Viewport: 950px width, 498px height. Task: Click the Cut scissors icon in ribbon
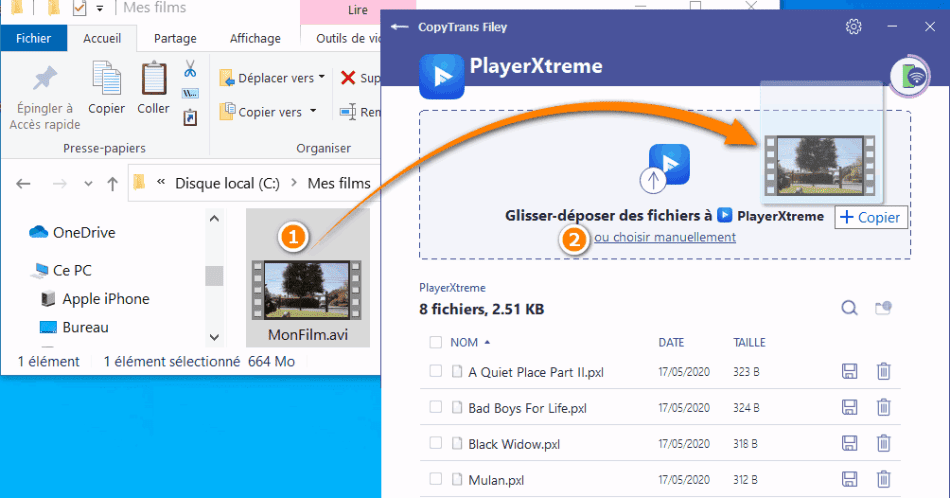point(190,70)
